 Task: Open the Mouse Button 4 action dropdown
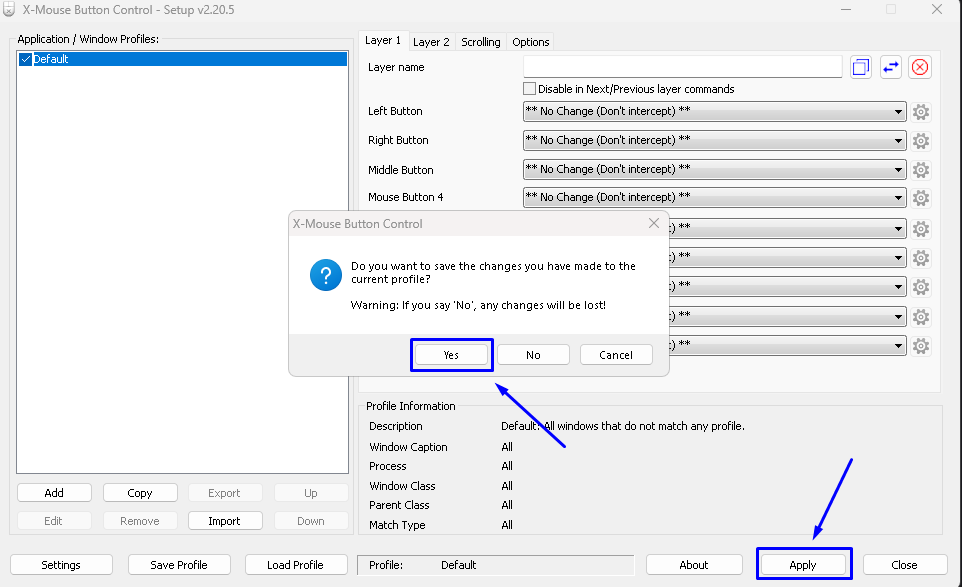[714, 198]
